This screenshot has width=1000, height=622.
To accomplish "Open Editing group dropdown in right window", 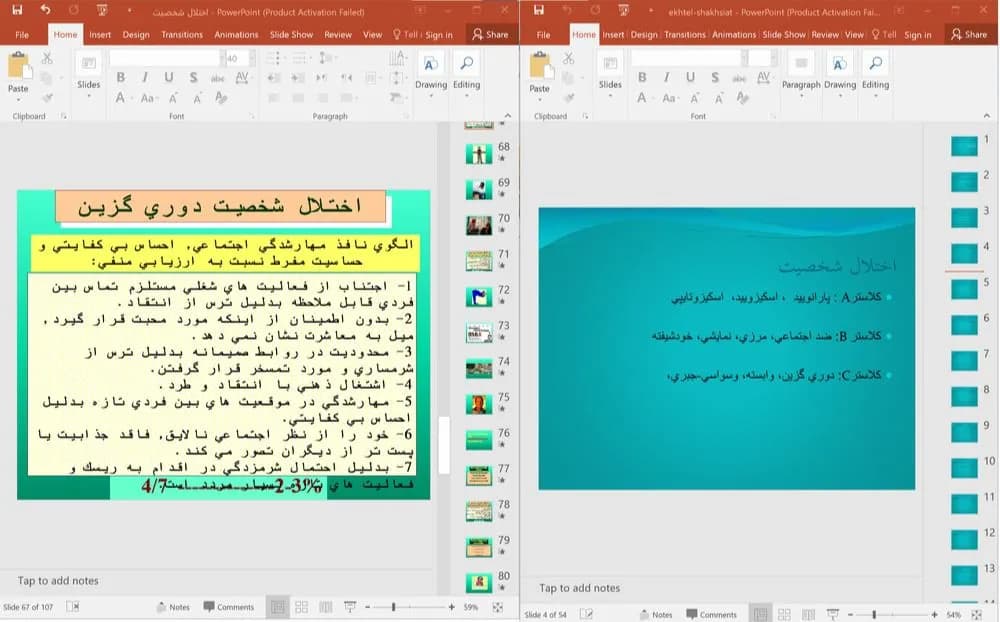I will click(875, 76).
